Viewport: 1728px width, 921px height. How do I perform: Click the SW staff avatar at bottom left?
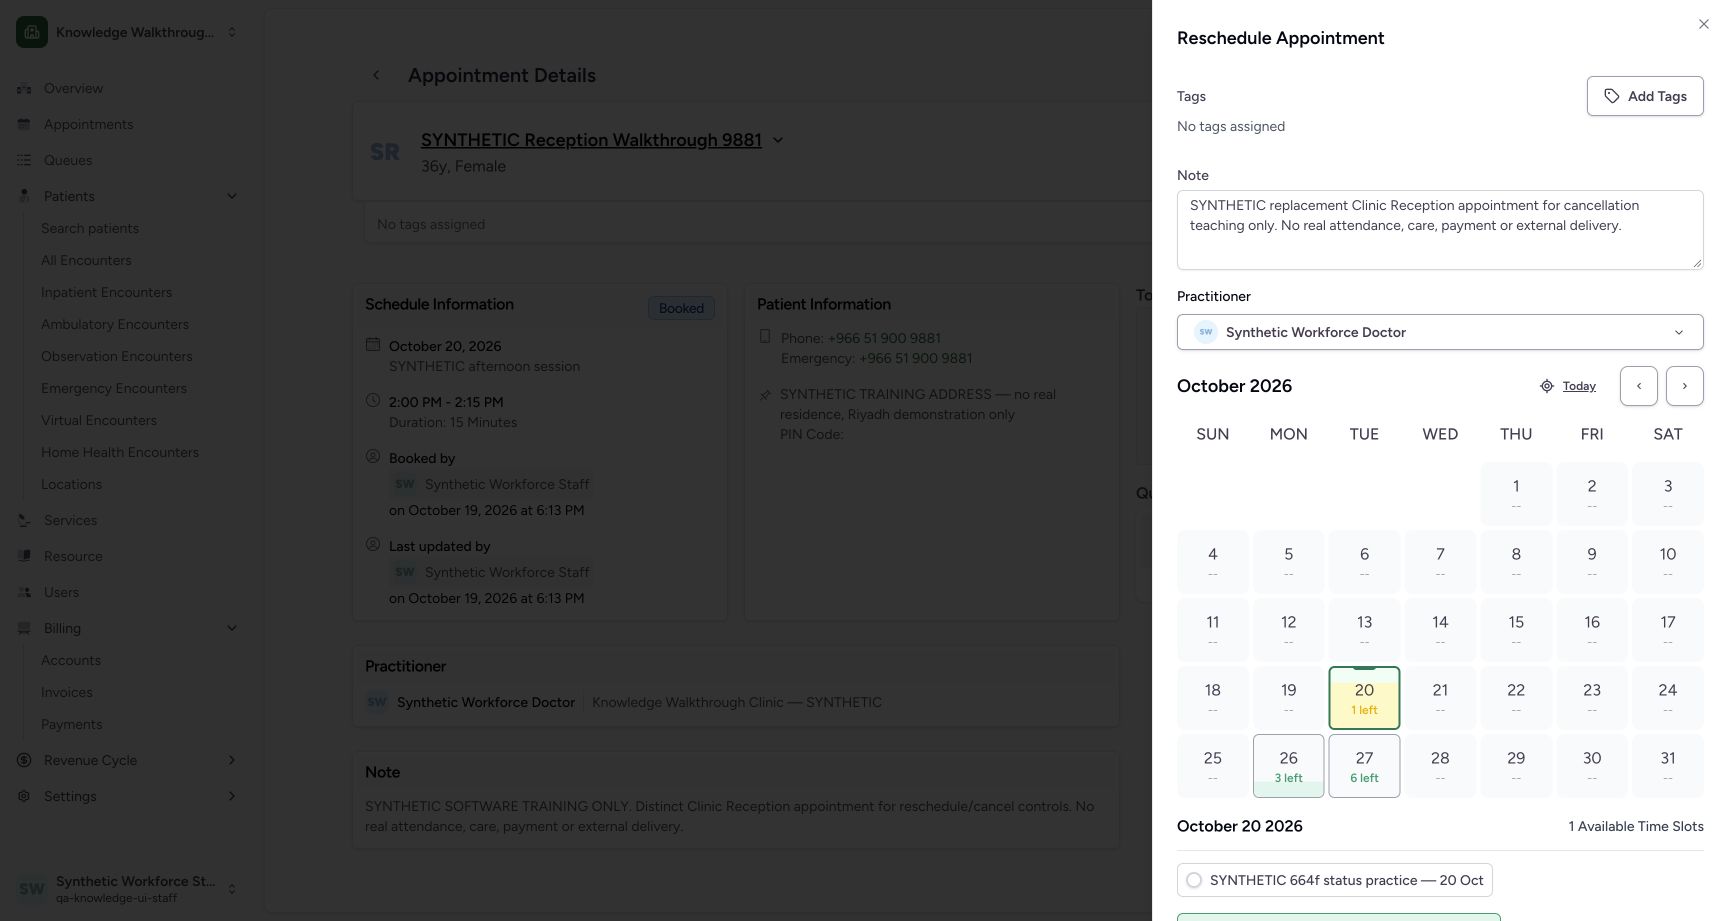(32, 889)
